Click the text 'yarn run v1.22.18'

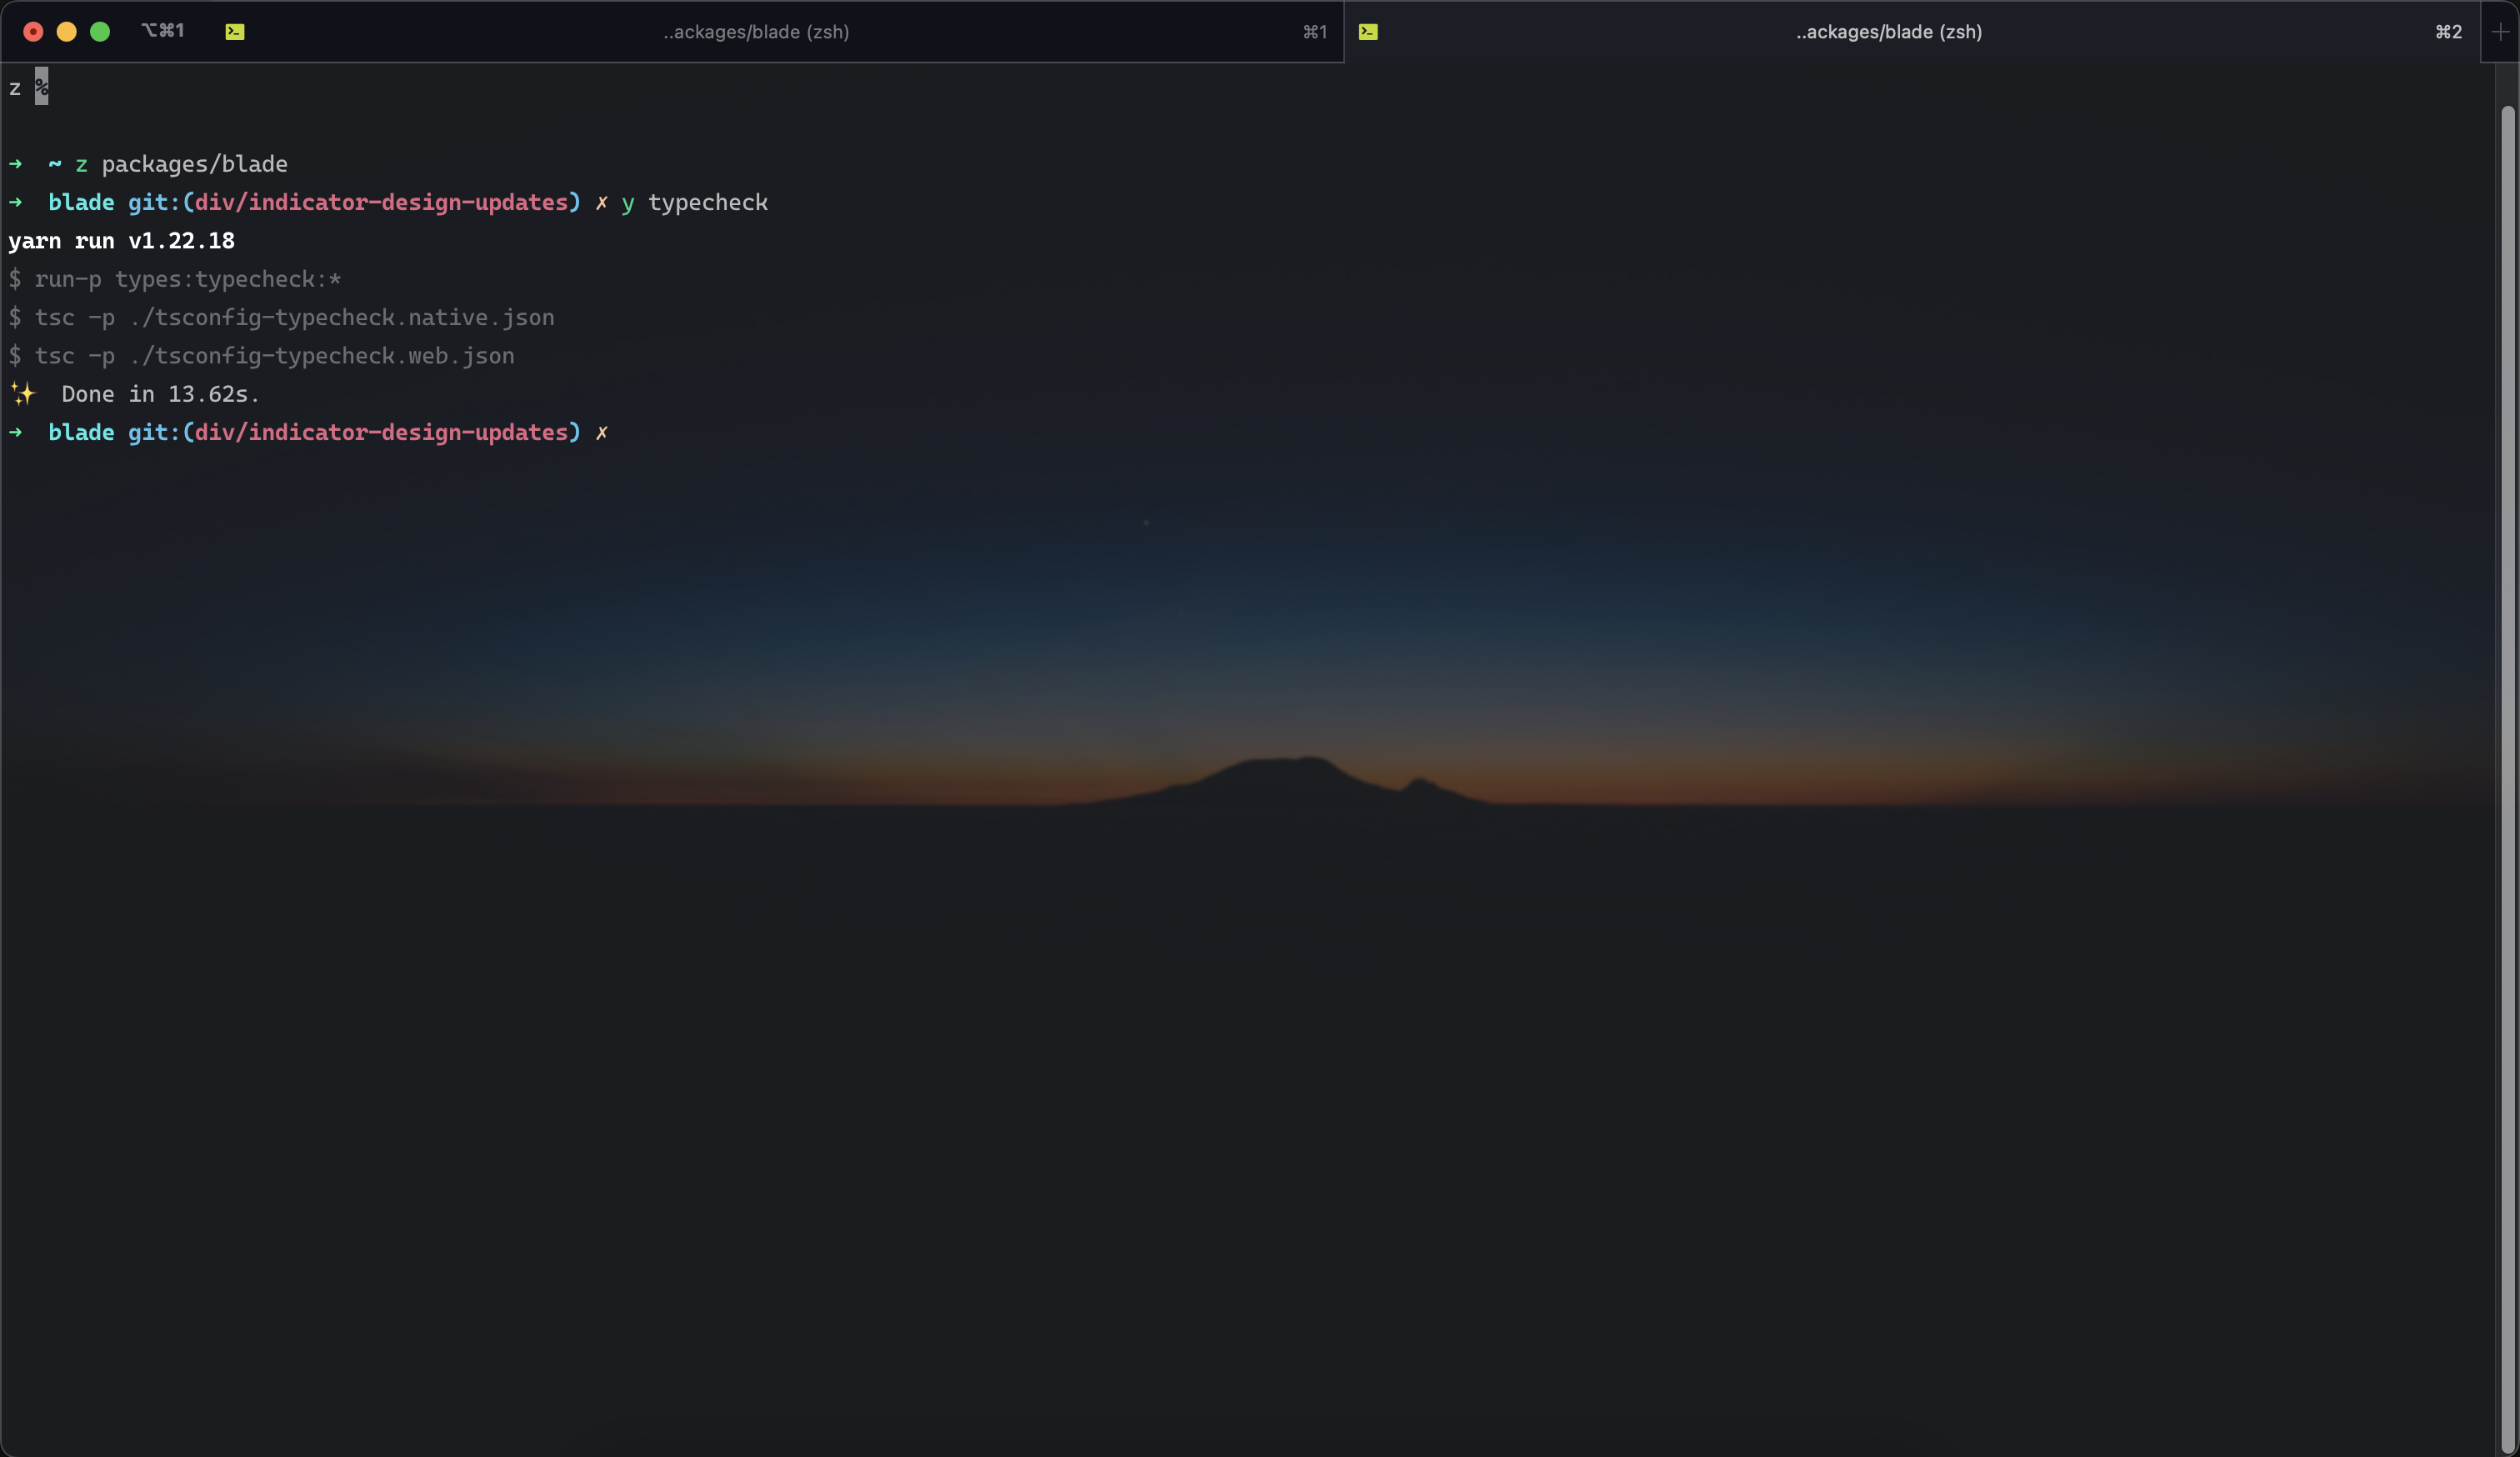tap(121, 240)
